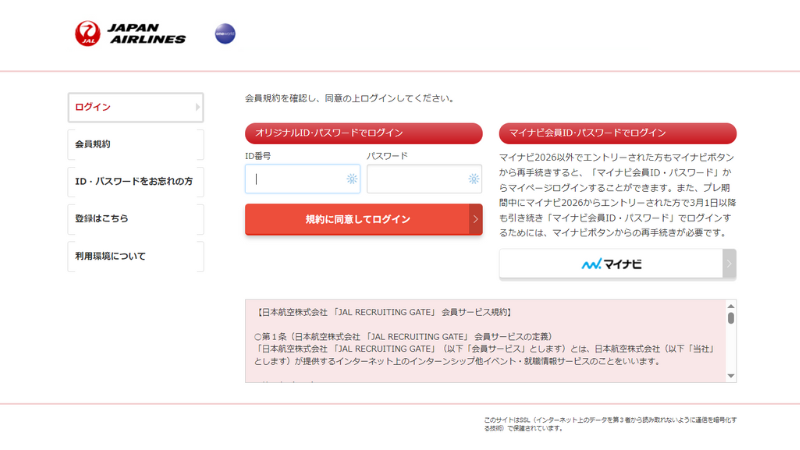The width and height of the screenshot is (800, 450).
Task: Focus the パスワード input field
Action: (424, 179)
